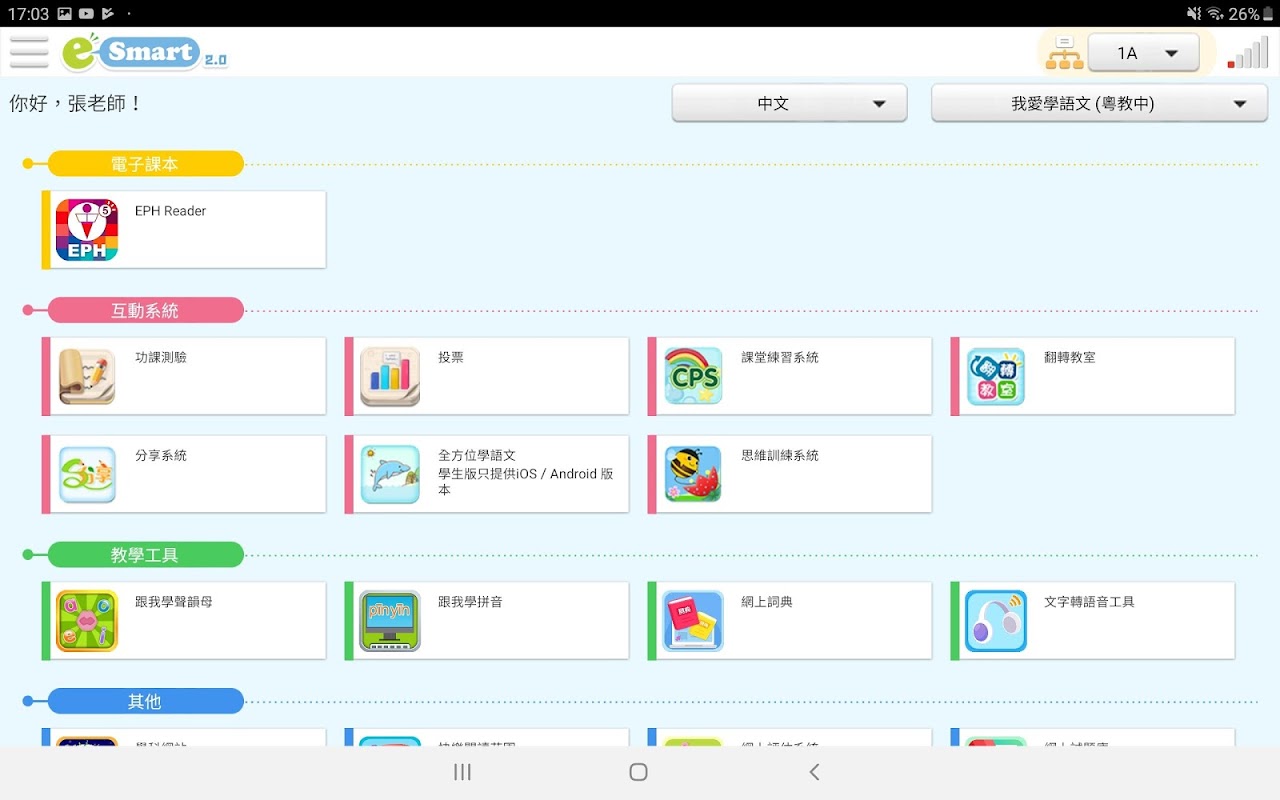Tap the 17:03 clock in status bar
The height and width of the screenshot is (800, 1280).
click(28, 14)
